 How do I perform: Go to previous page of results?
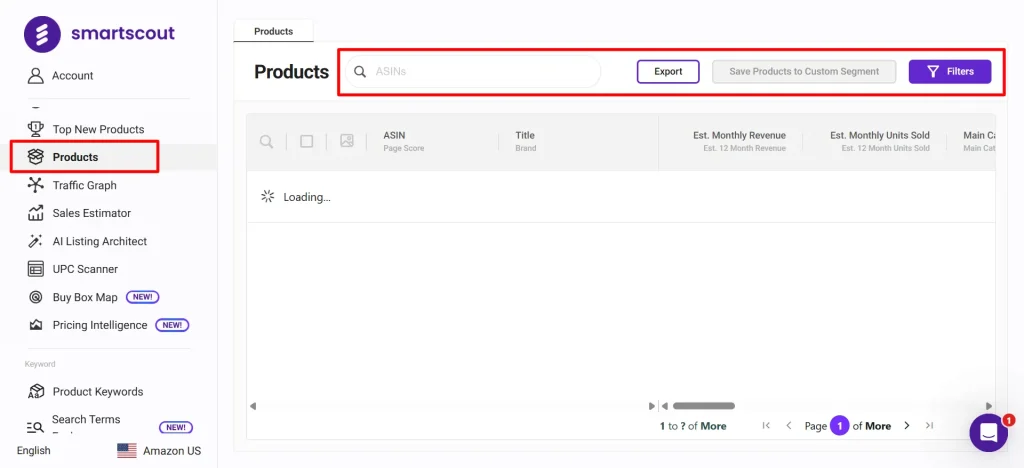click(x=789, y=426)
